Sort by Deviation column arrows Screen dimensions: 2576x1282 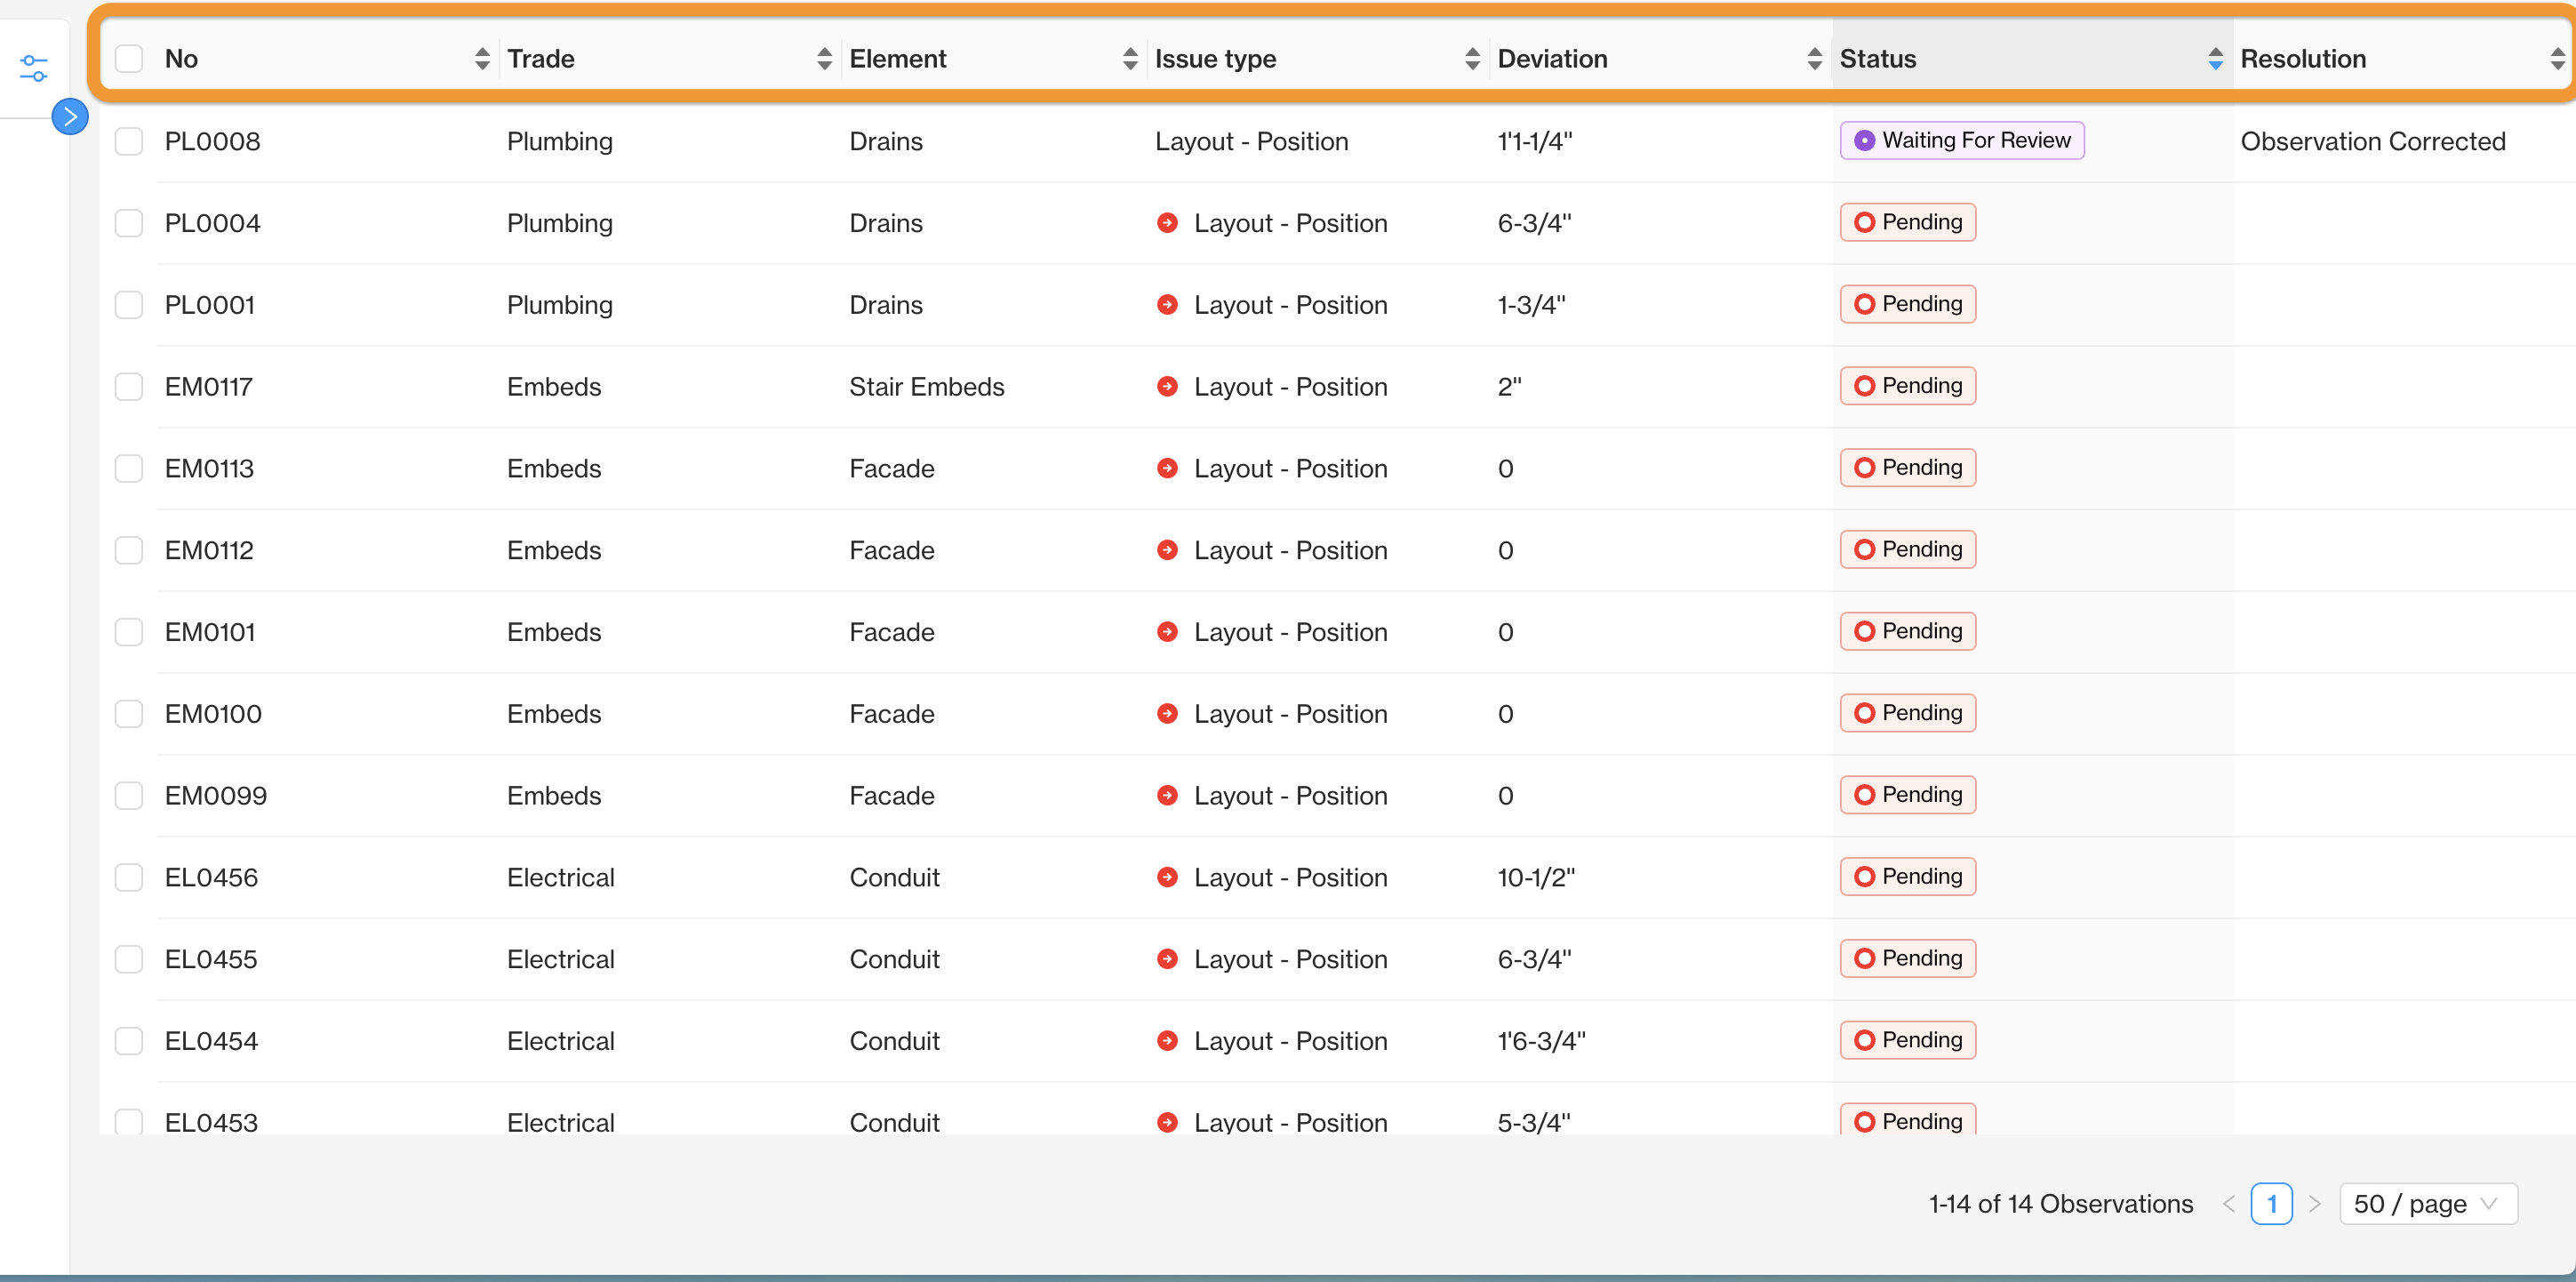(1814, 59)
